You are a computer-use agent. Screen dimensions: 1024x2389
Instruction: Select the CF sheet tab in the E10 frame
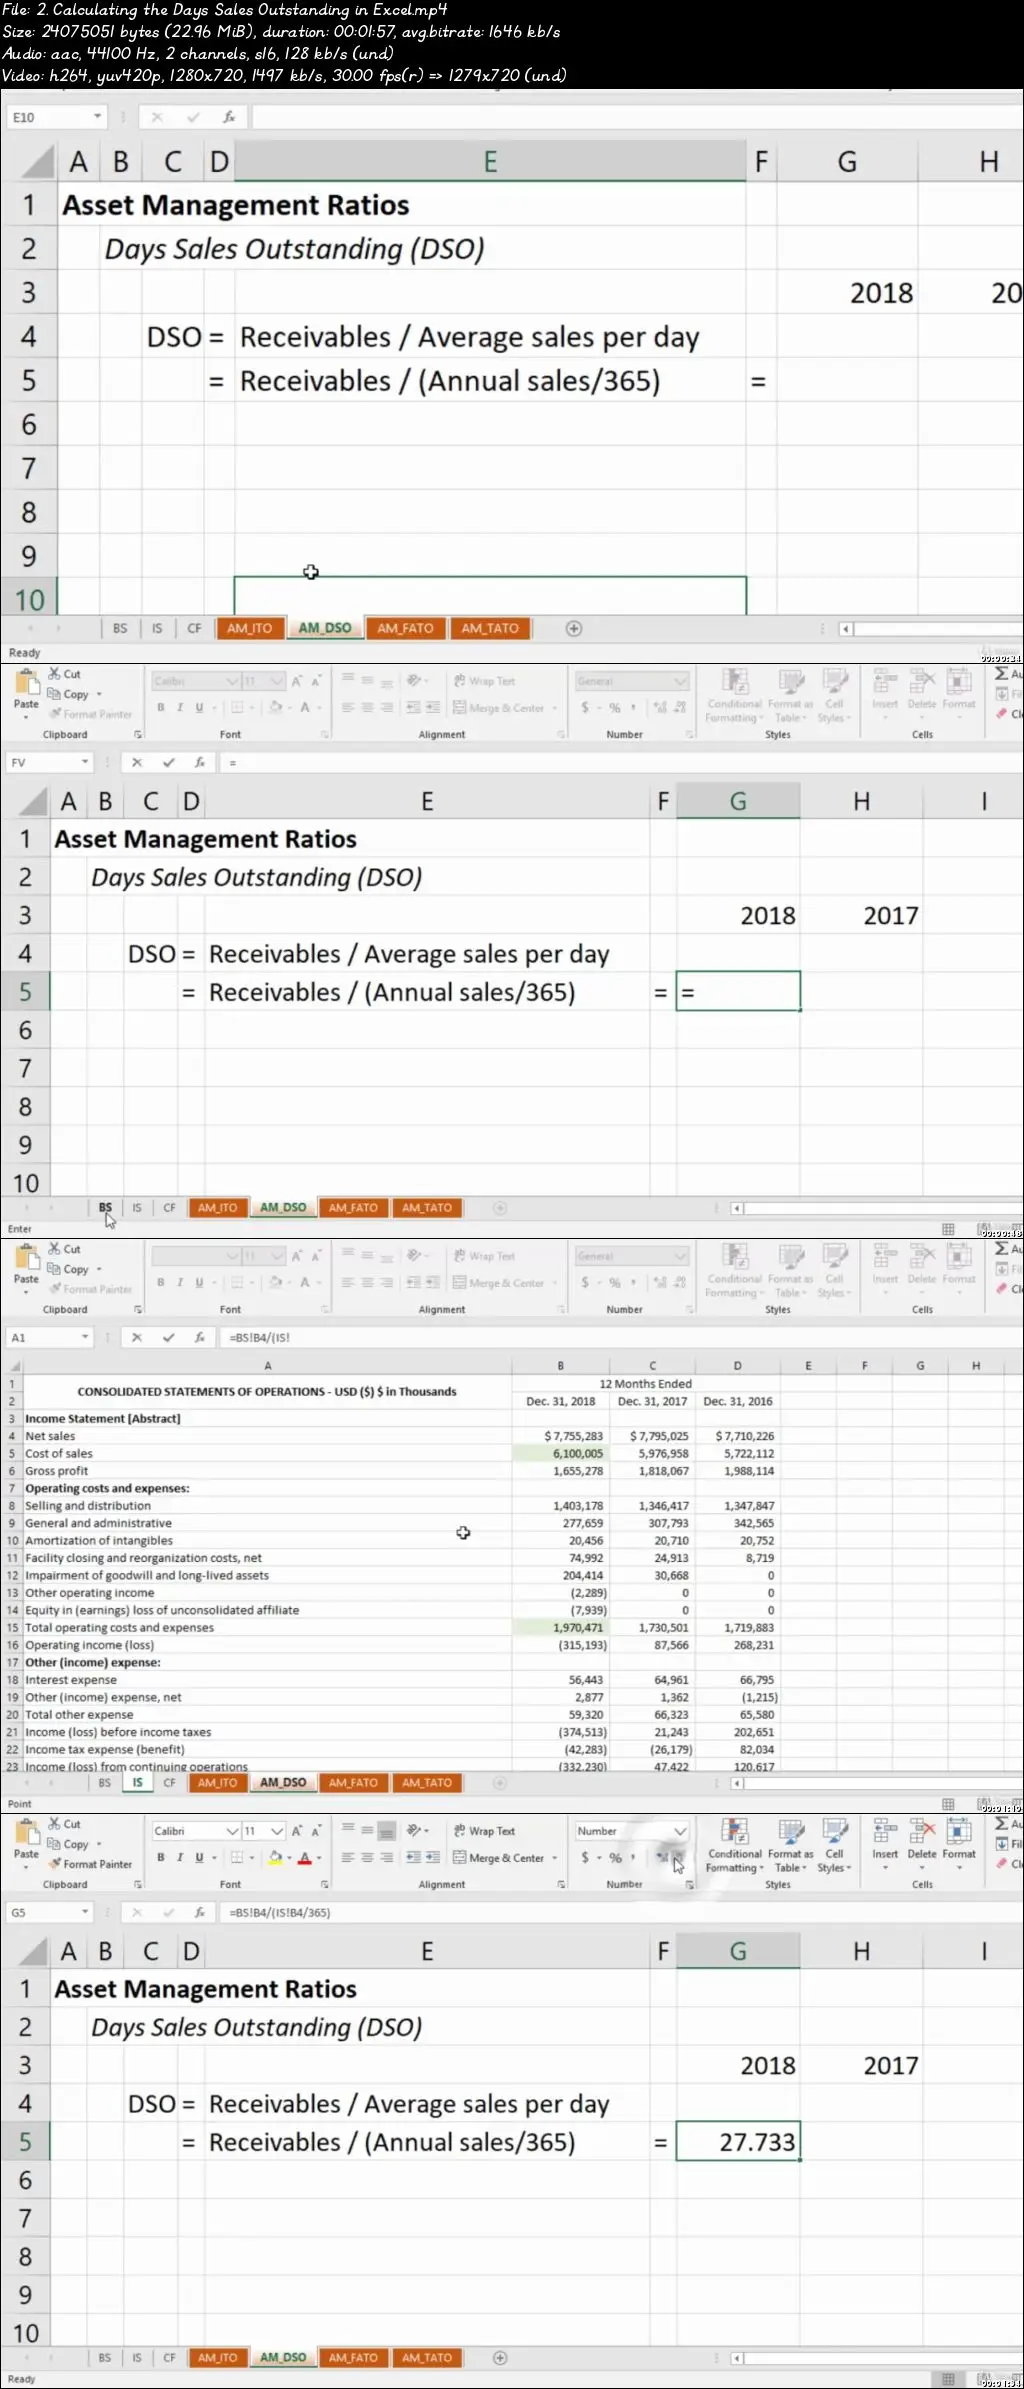[x=194, y=629]
